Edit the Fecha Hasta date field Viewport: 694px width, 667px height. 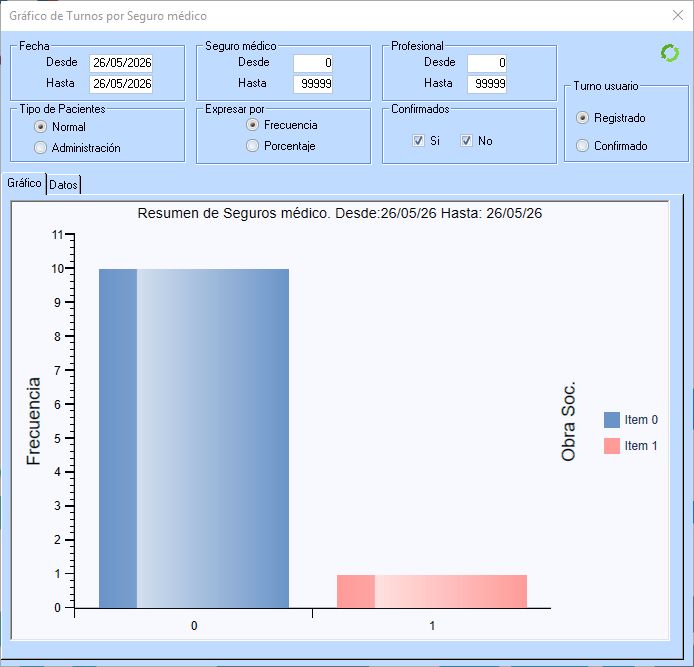(x=121, y=84)
